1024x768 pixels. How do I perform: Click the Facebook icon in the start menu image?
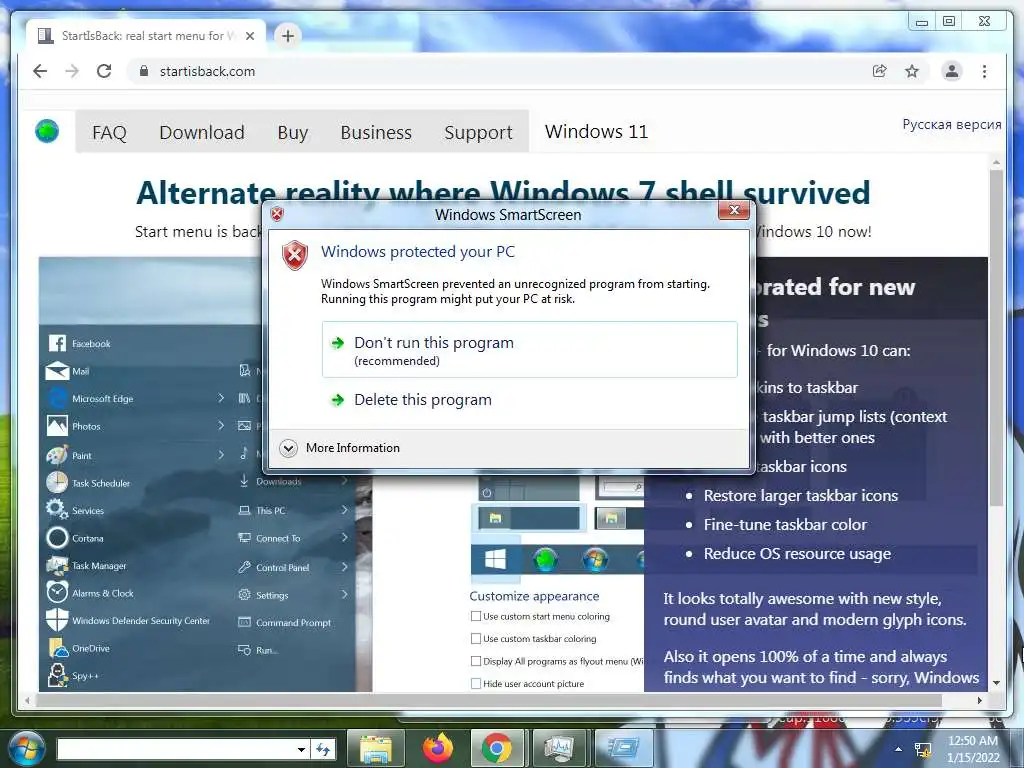(57, 343)
